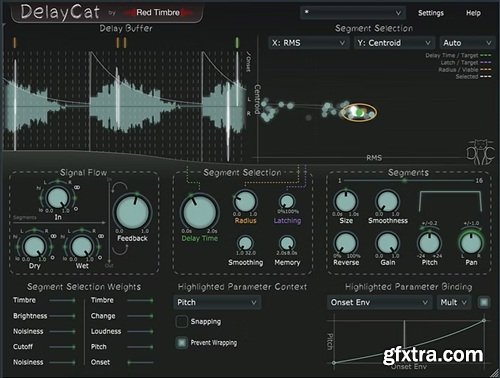Screen dimensions: 500x378
Task: Select the segment Gain knob
Action: click(x=387, y=243)
